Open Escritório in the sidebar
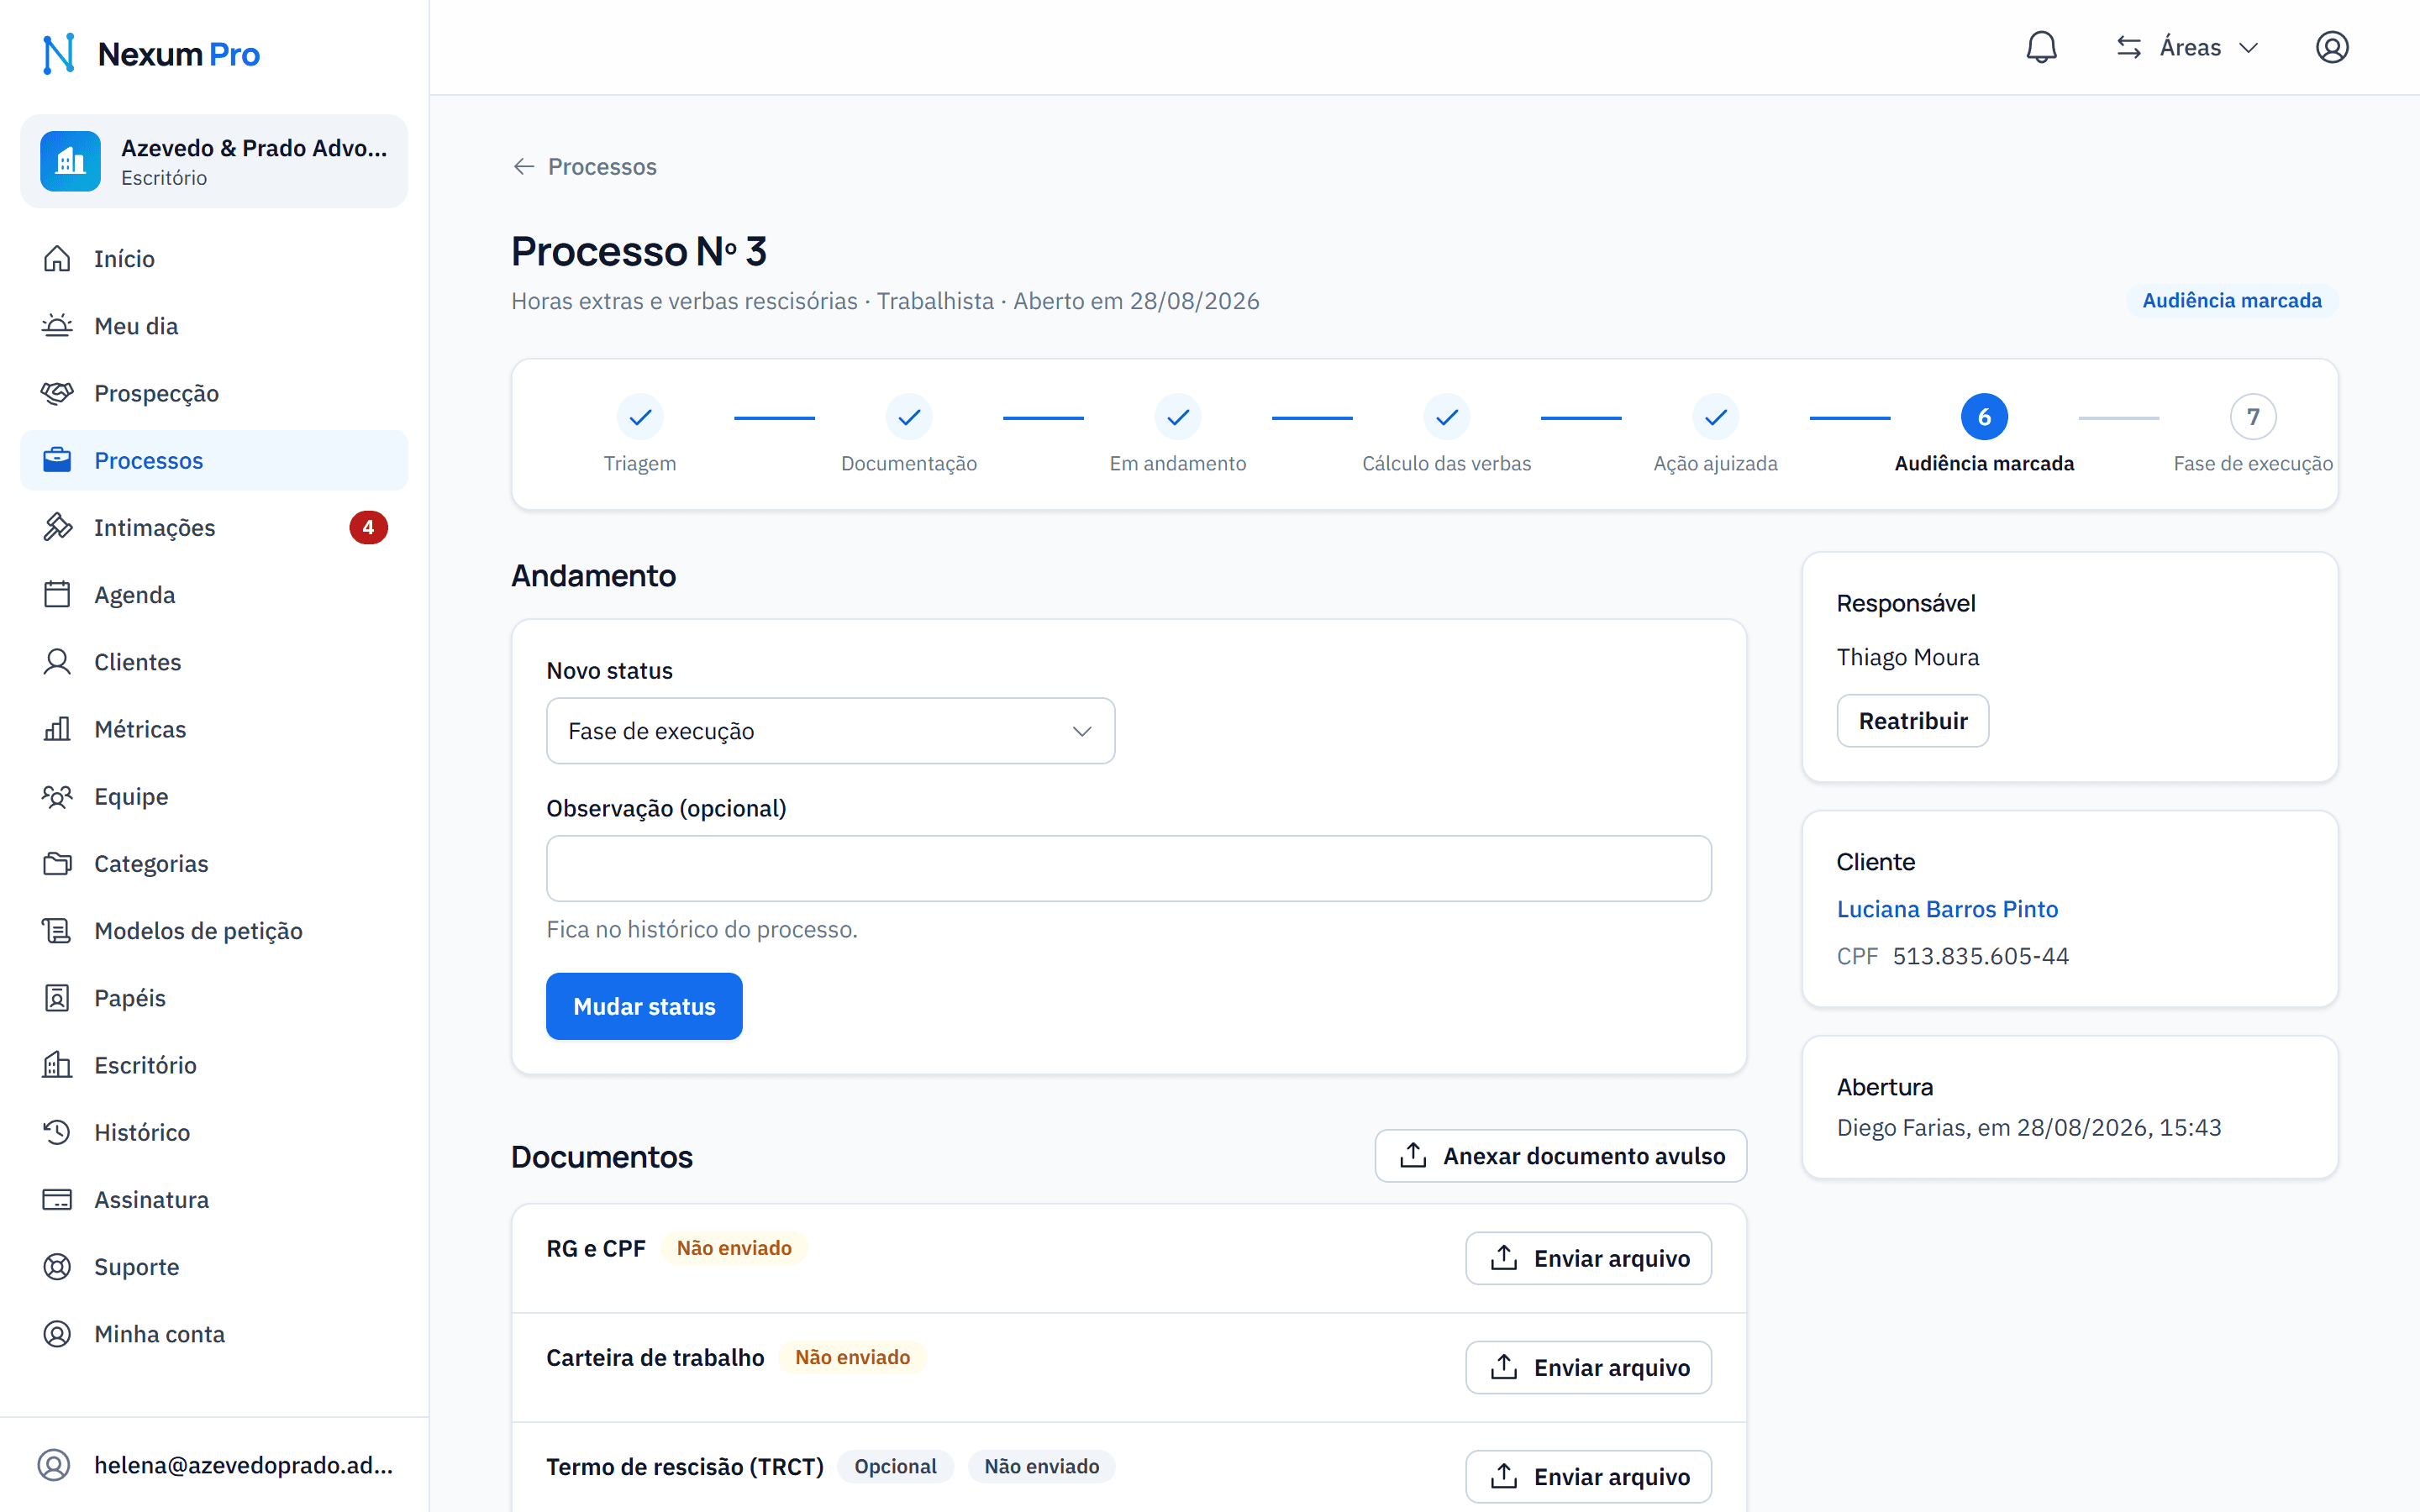Image resolution: width=2420 pixels, height=1512 pixels. pyautogui.click(x=214, y=1065)
